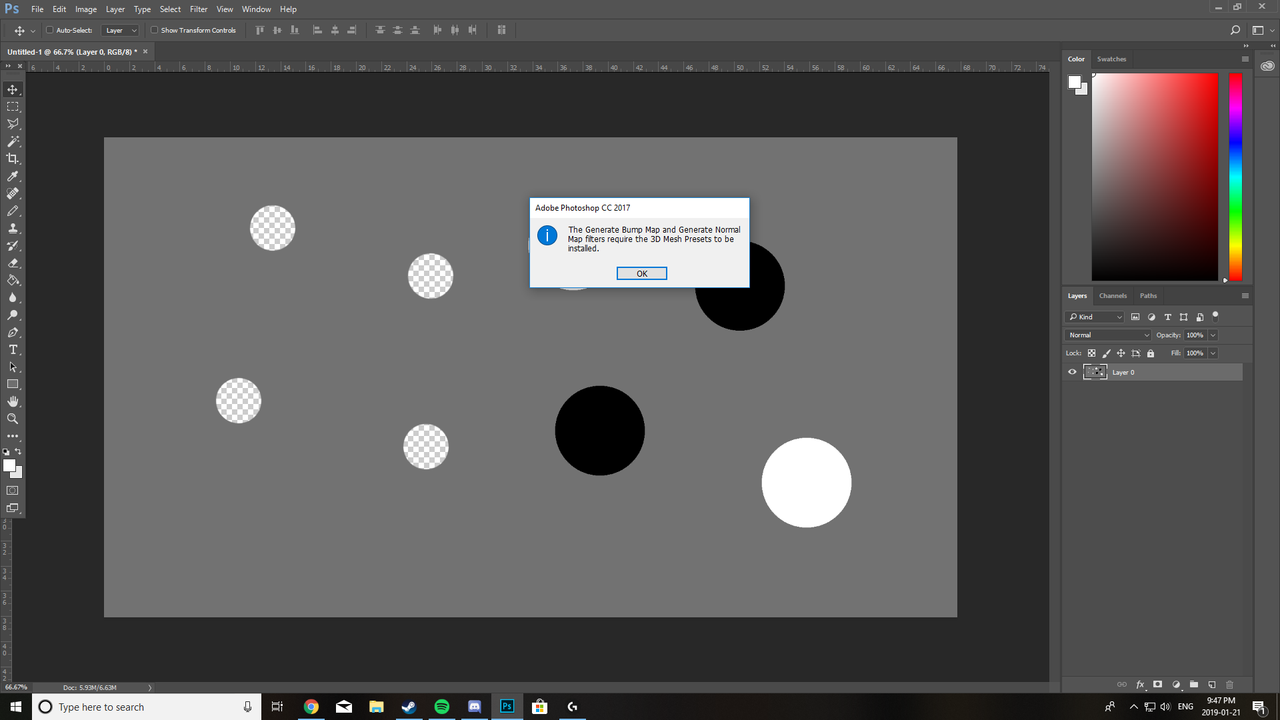This screenshot has height=720, width=1280.
Task: Change screen mode at toolbar bottom
Action: pos(13,508)
